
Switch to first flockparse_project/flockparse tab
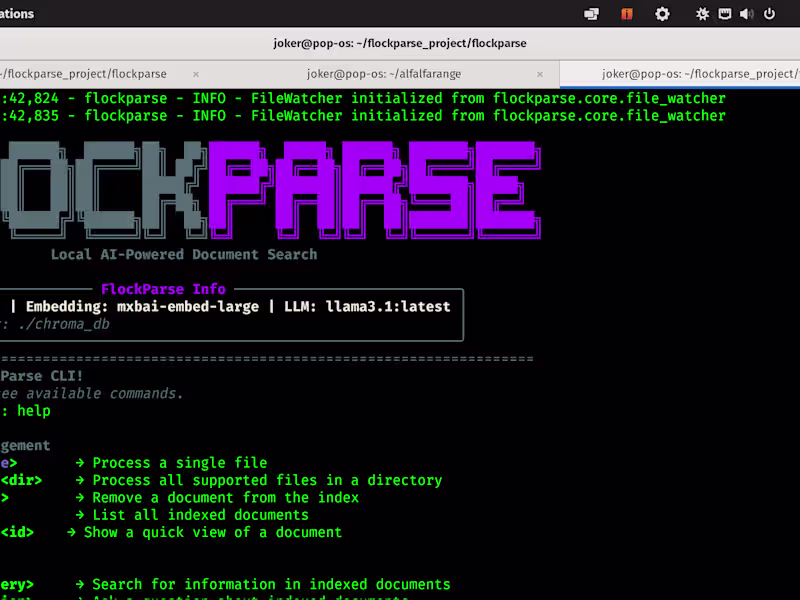coord(84,74)
